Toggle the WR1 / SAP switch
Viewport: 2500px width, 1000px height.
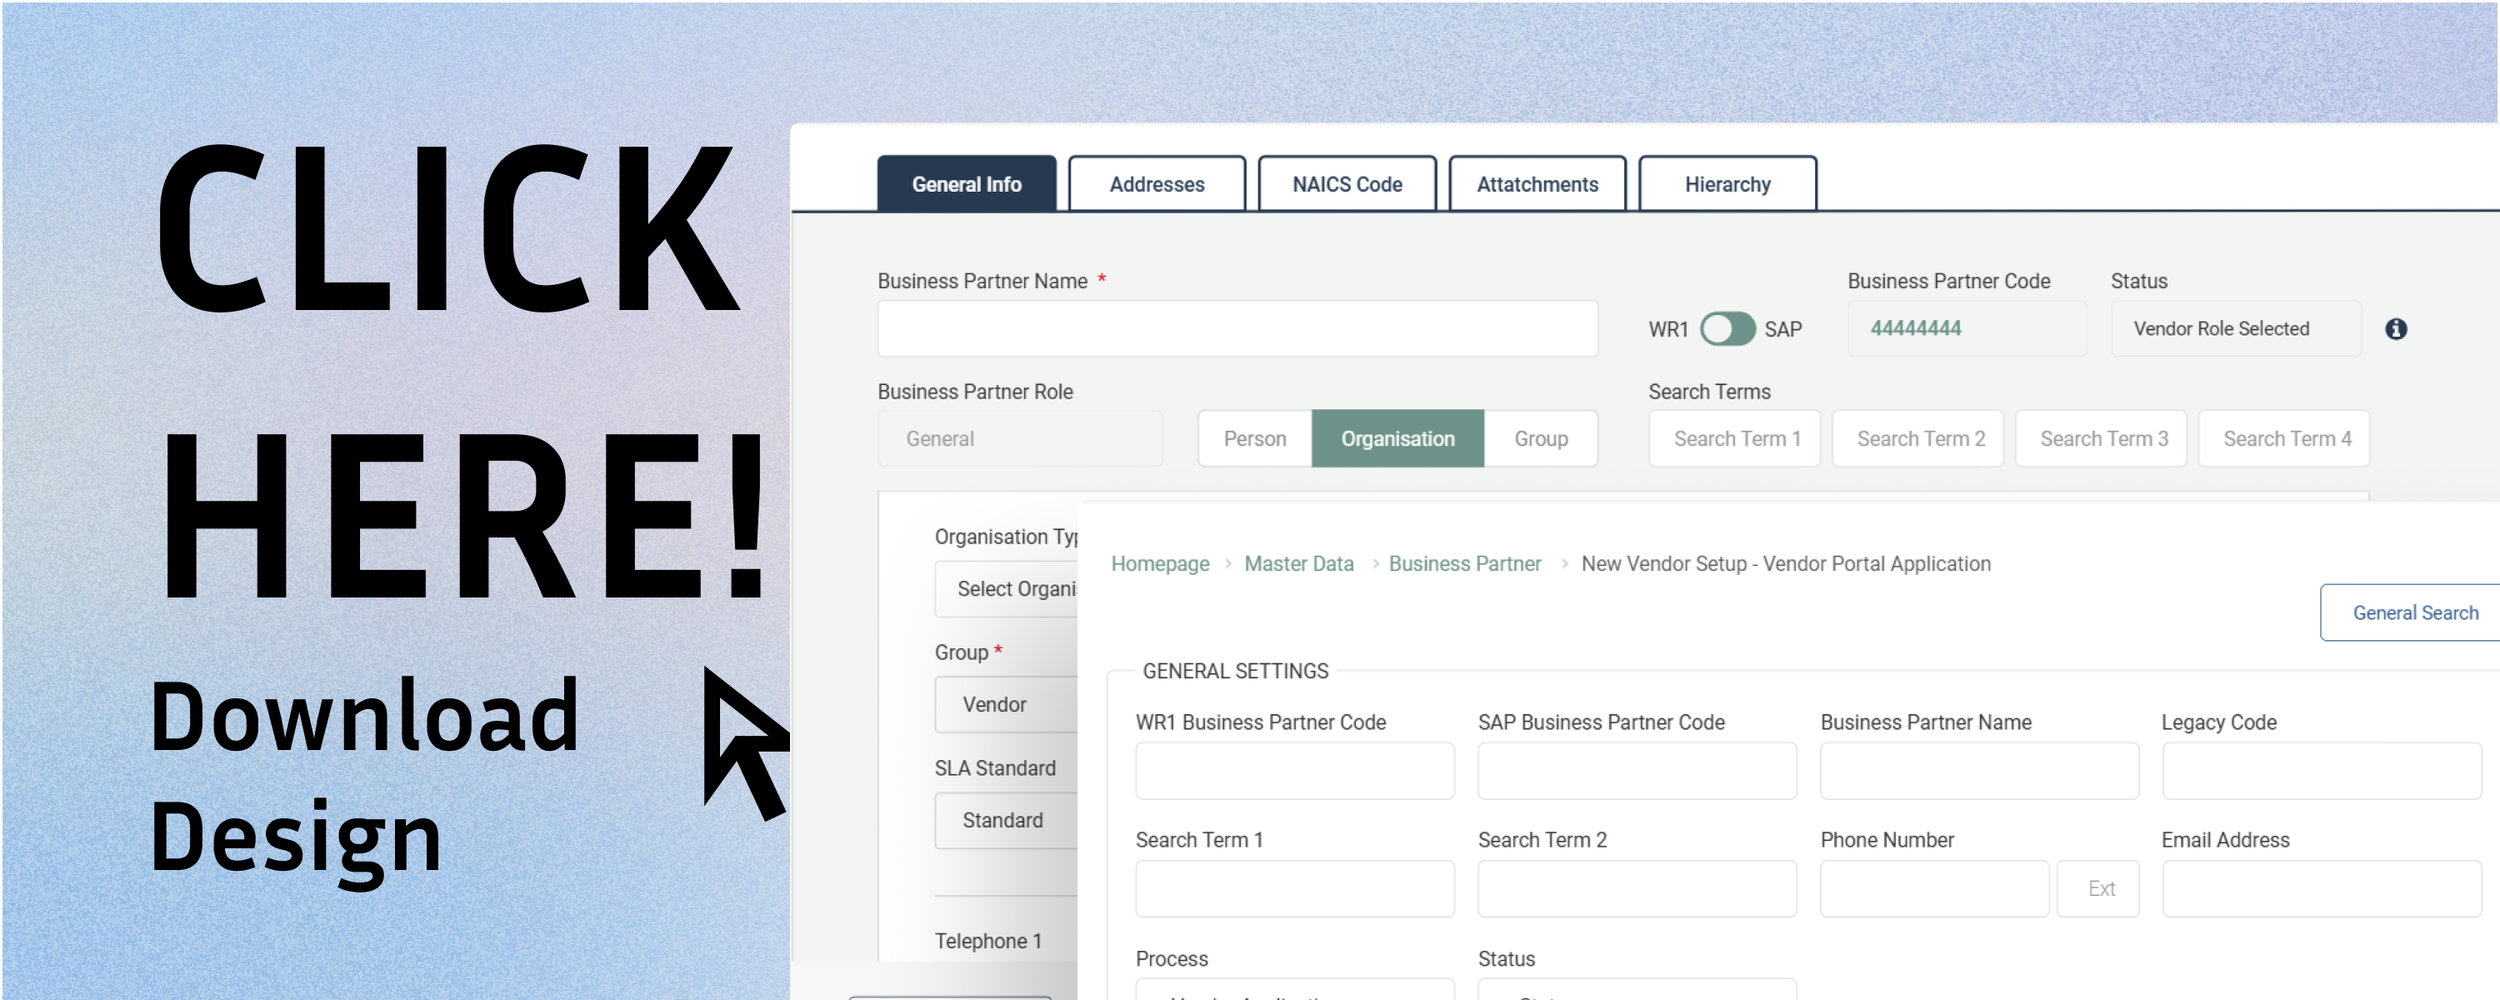click(x=1727, y=329)
